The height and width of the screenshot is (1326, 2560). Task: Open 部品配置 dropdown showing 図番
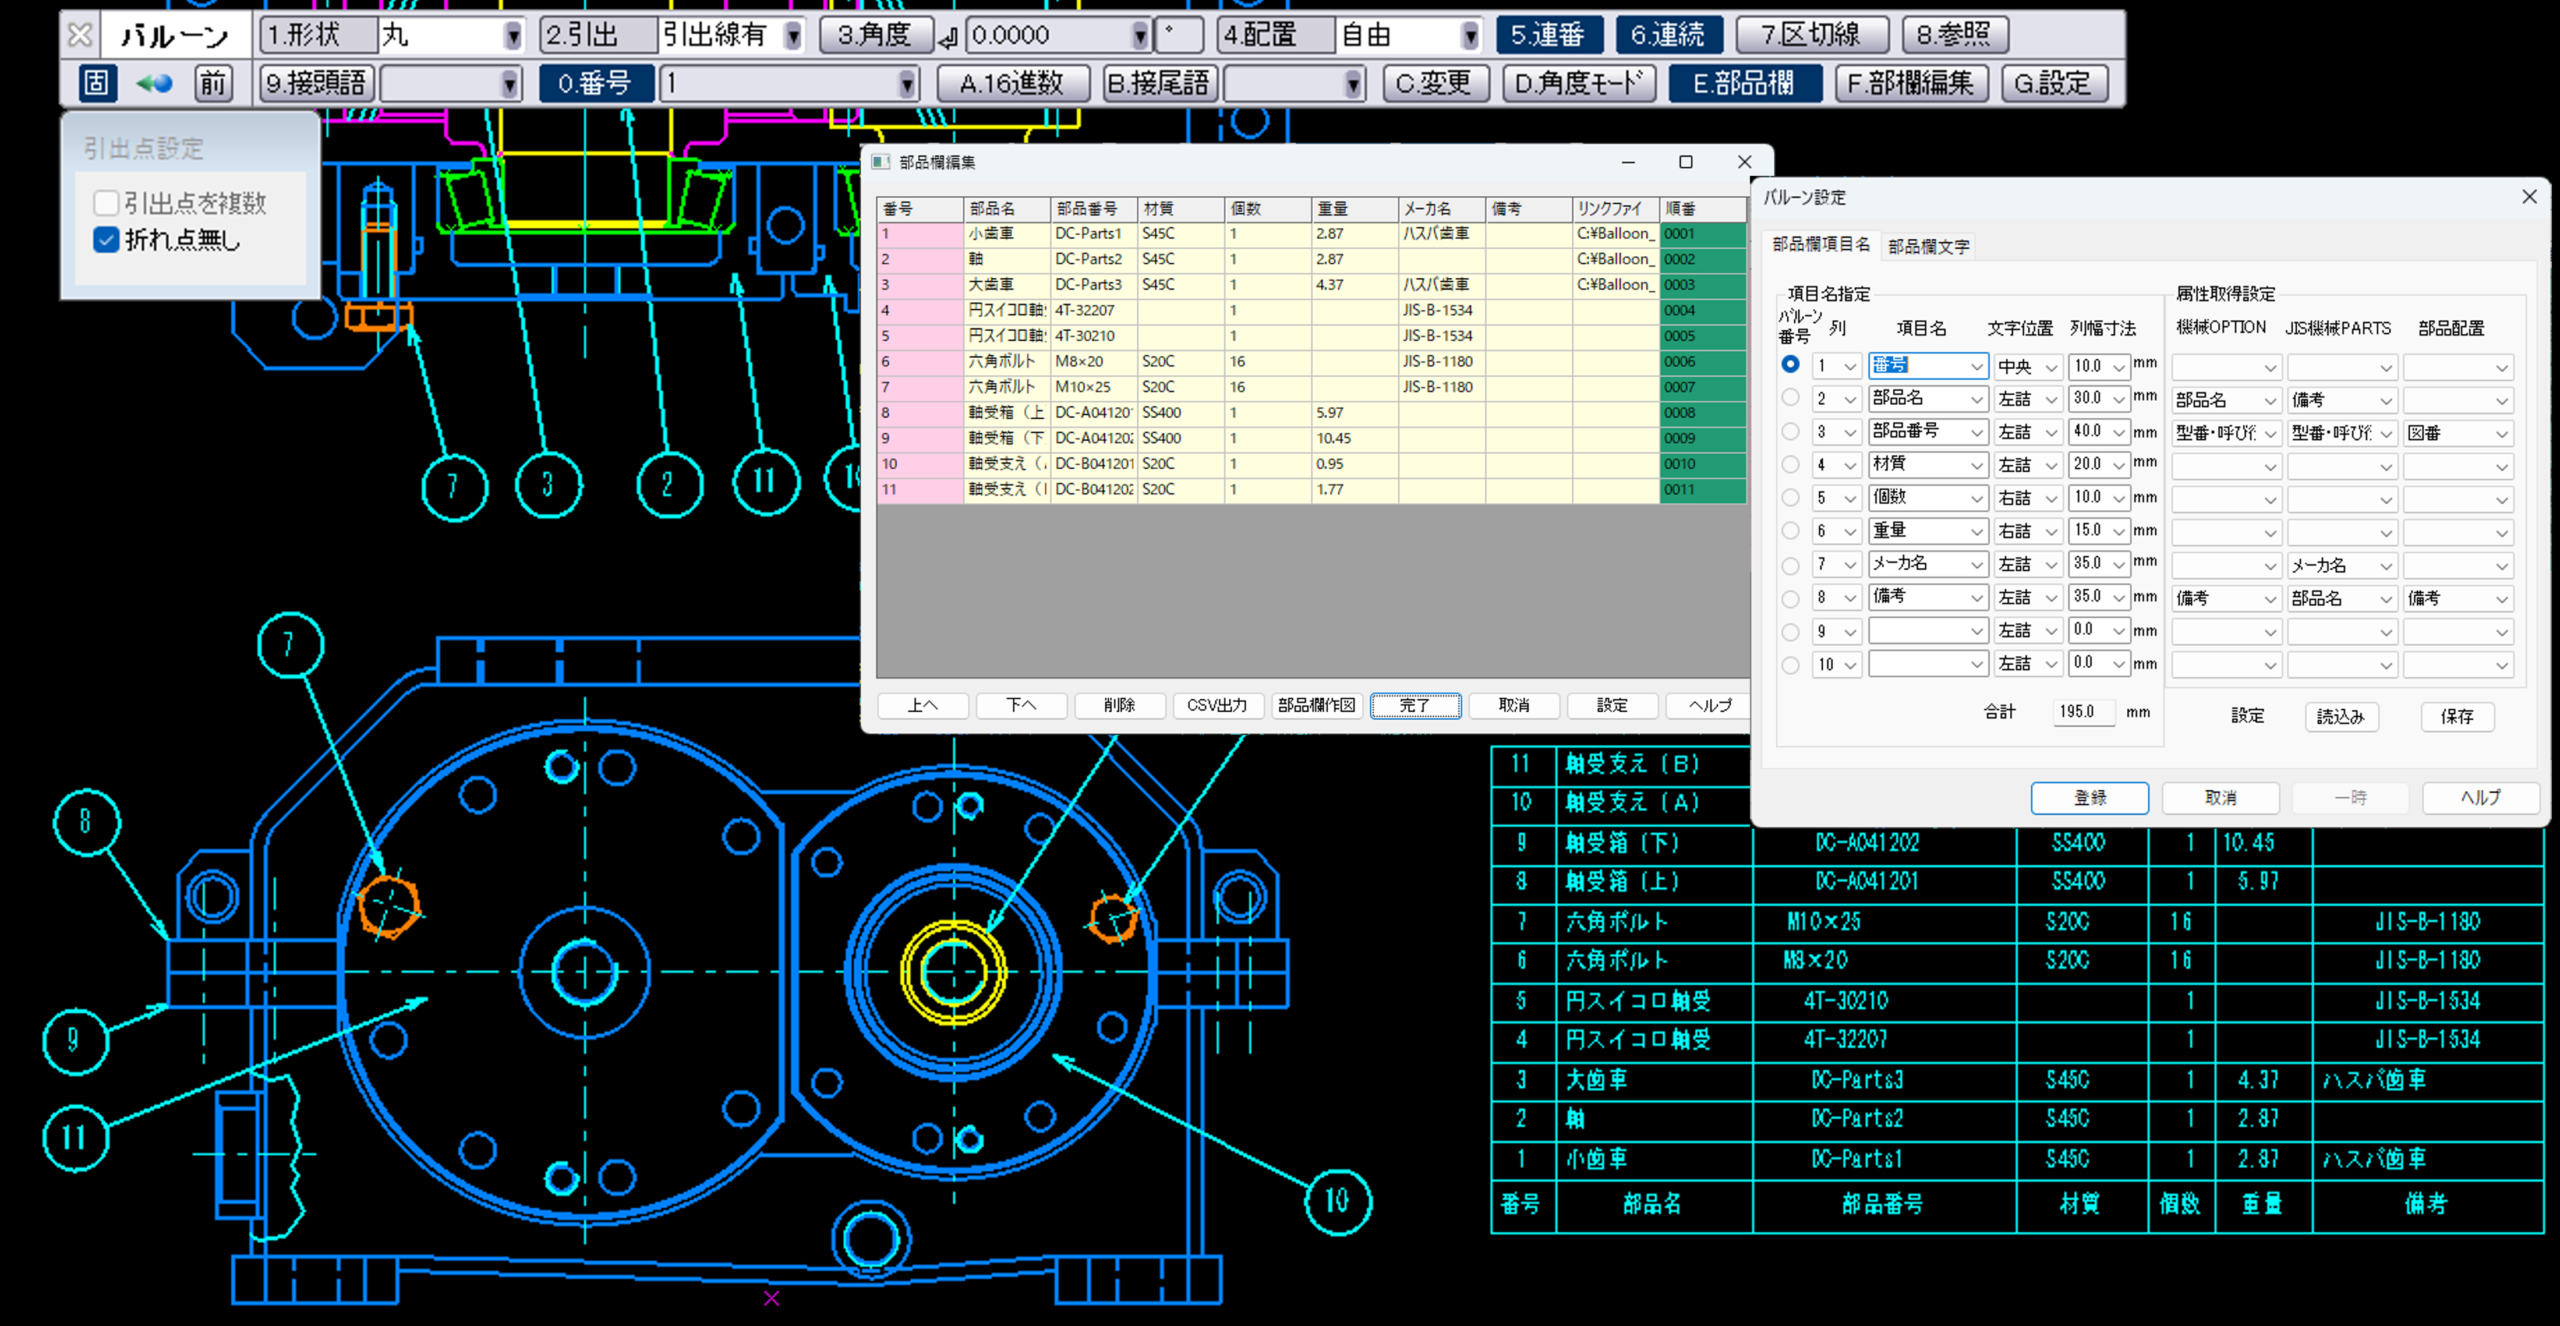(2458, 433)
